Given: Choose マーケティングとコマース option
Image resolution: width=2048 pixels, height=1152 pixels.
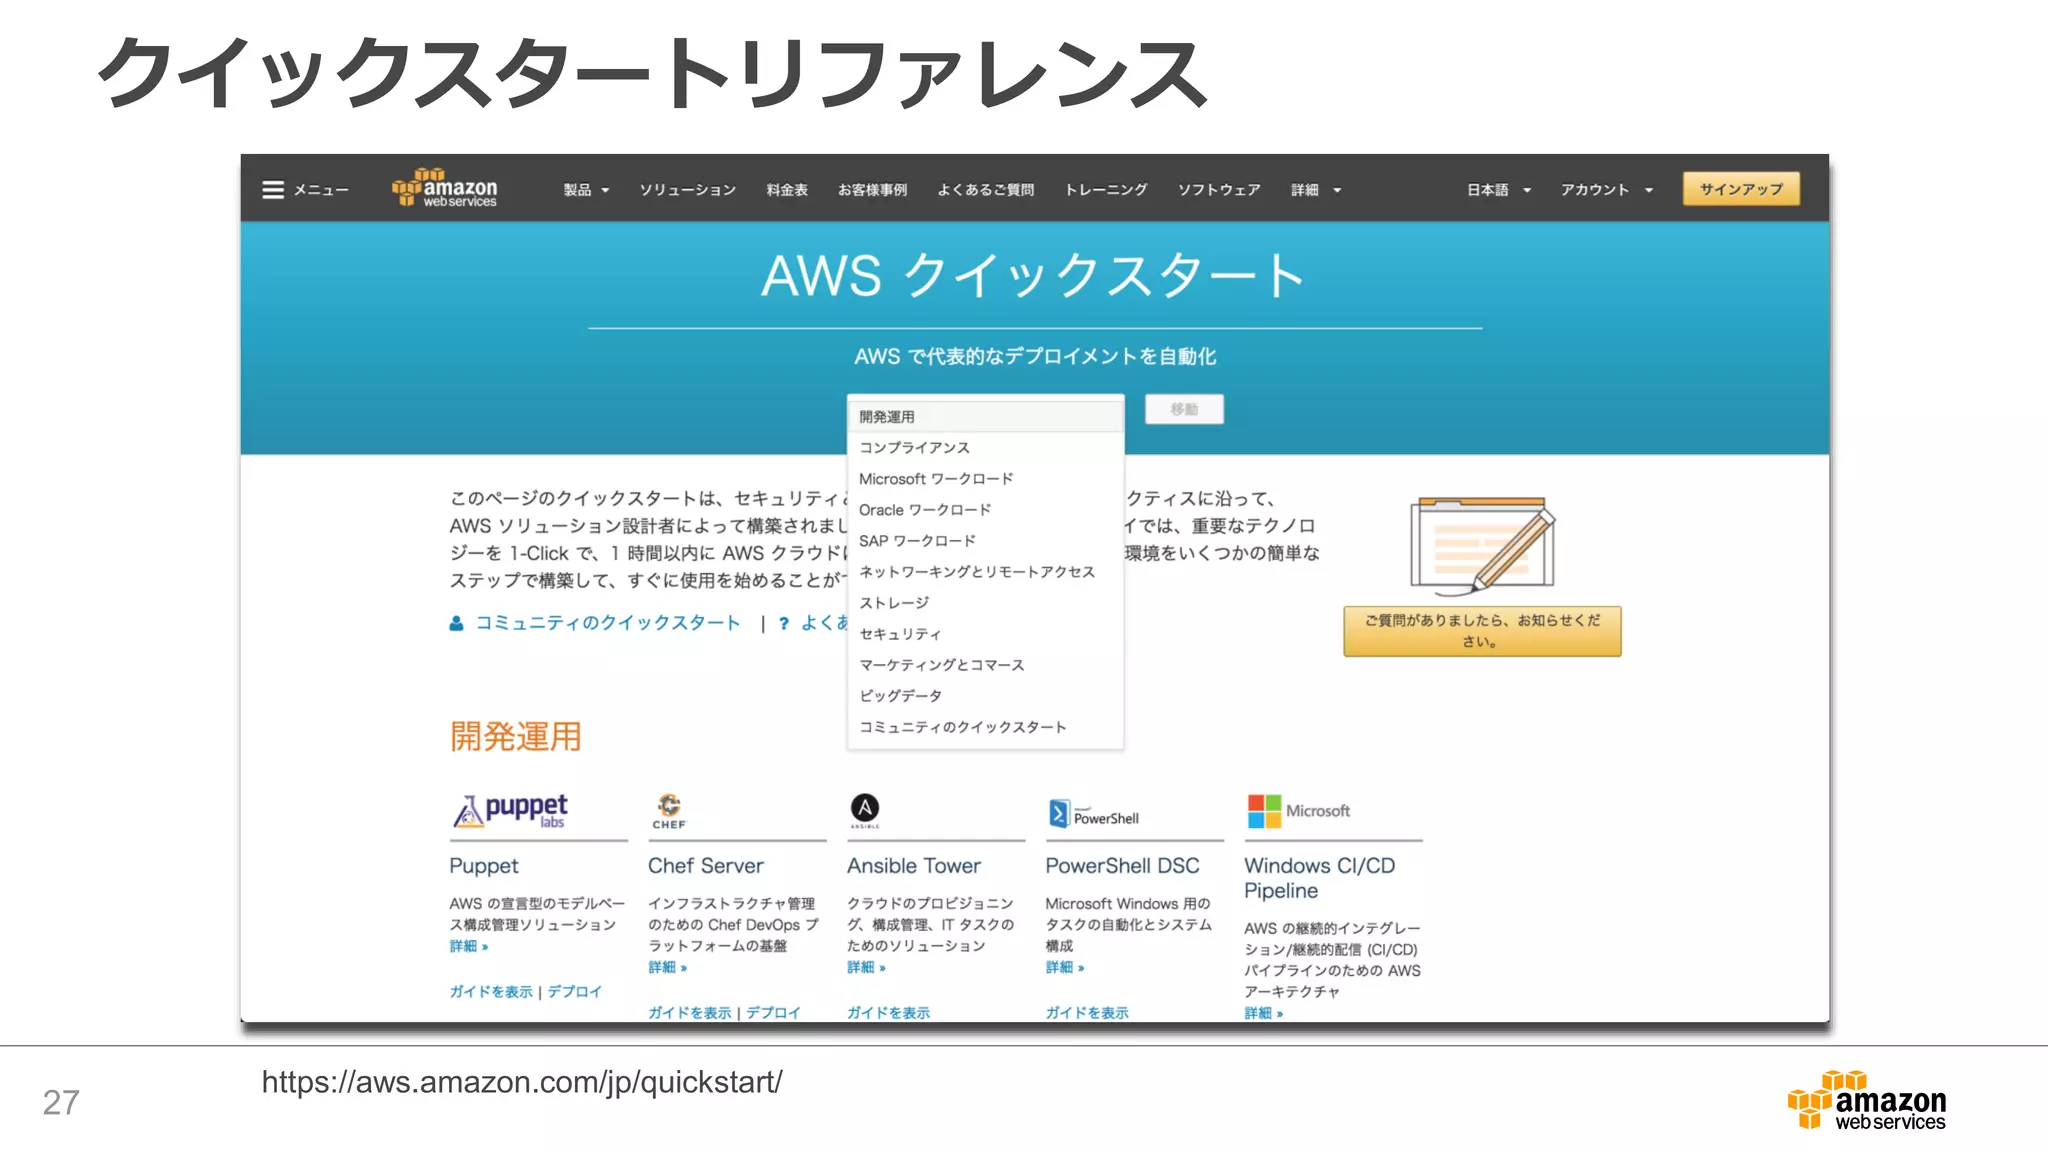Looking at the screenshot, I should click(x=985, y=664).
